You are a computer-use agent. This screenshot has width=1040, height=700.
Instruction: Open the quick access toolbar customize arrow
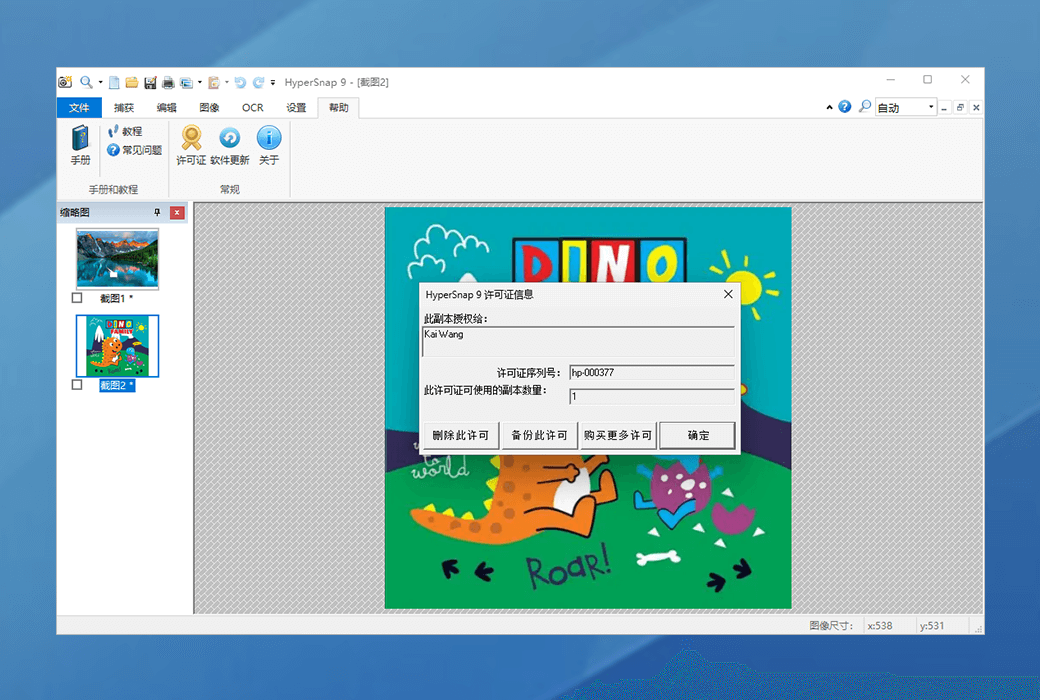(273, 82)
